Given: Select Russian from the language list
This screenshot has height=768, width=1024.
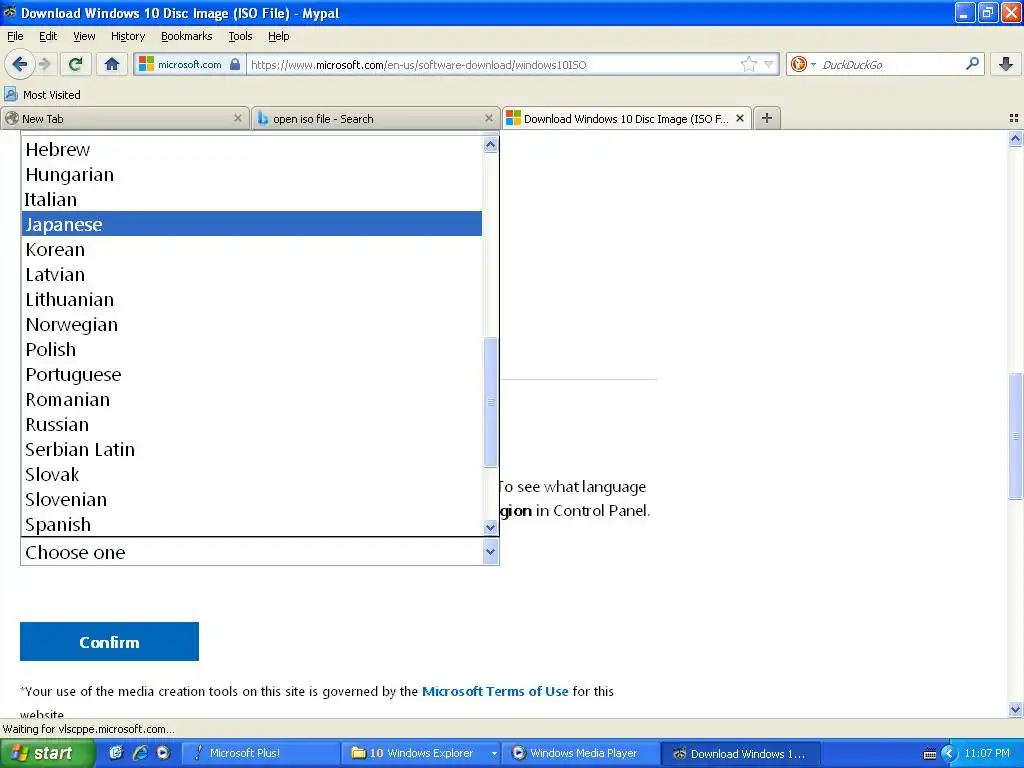Looking at the screenshot, I should click(x=252, y=424).
